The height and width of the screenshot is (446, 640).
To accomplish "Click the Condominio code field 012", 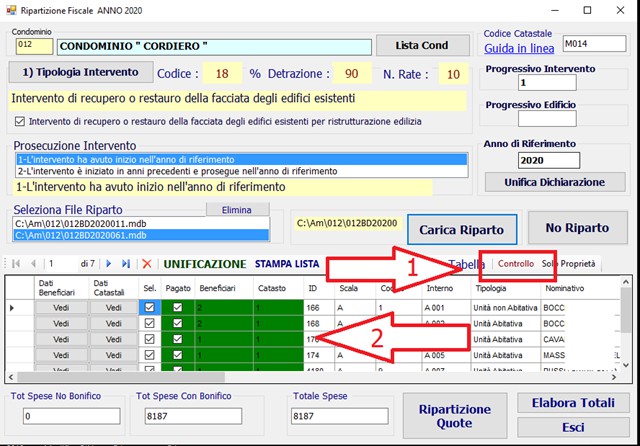I will [x=34, y=46].
